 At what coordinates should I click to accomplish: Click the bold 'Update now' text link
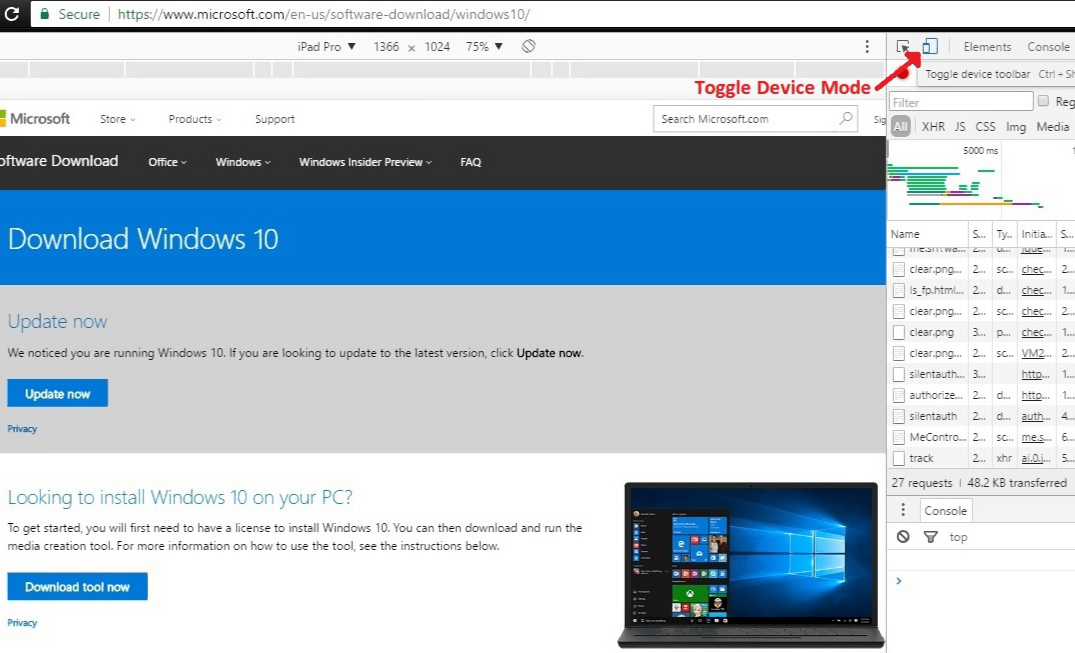(549, 353)
